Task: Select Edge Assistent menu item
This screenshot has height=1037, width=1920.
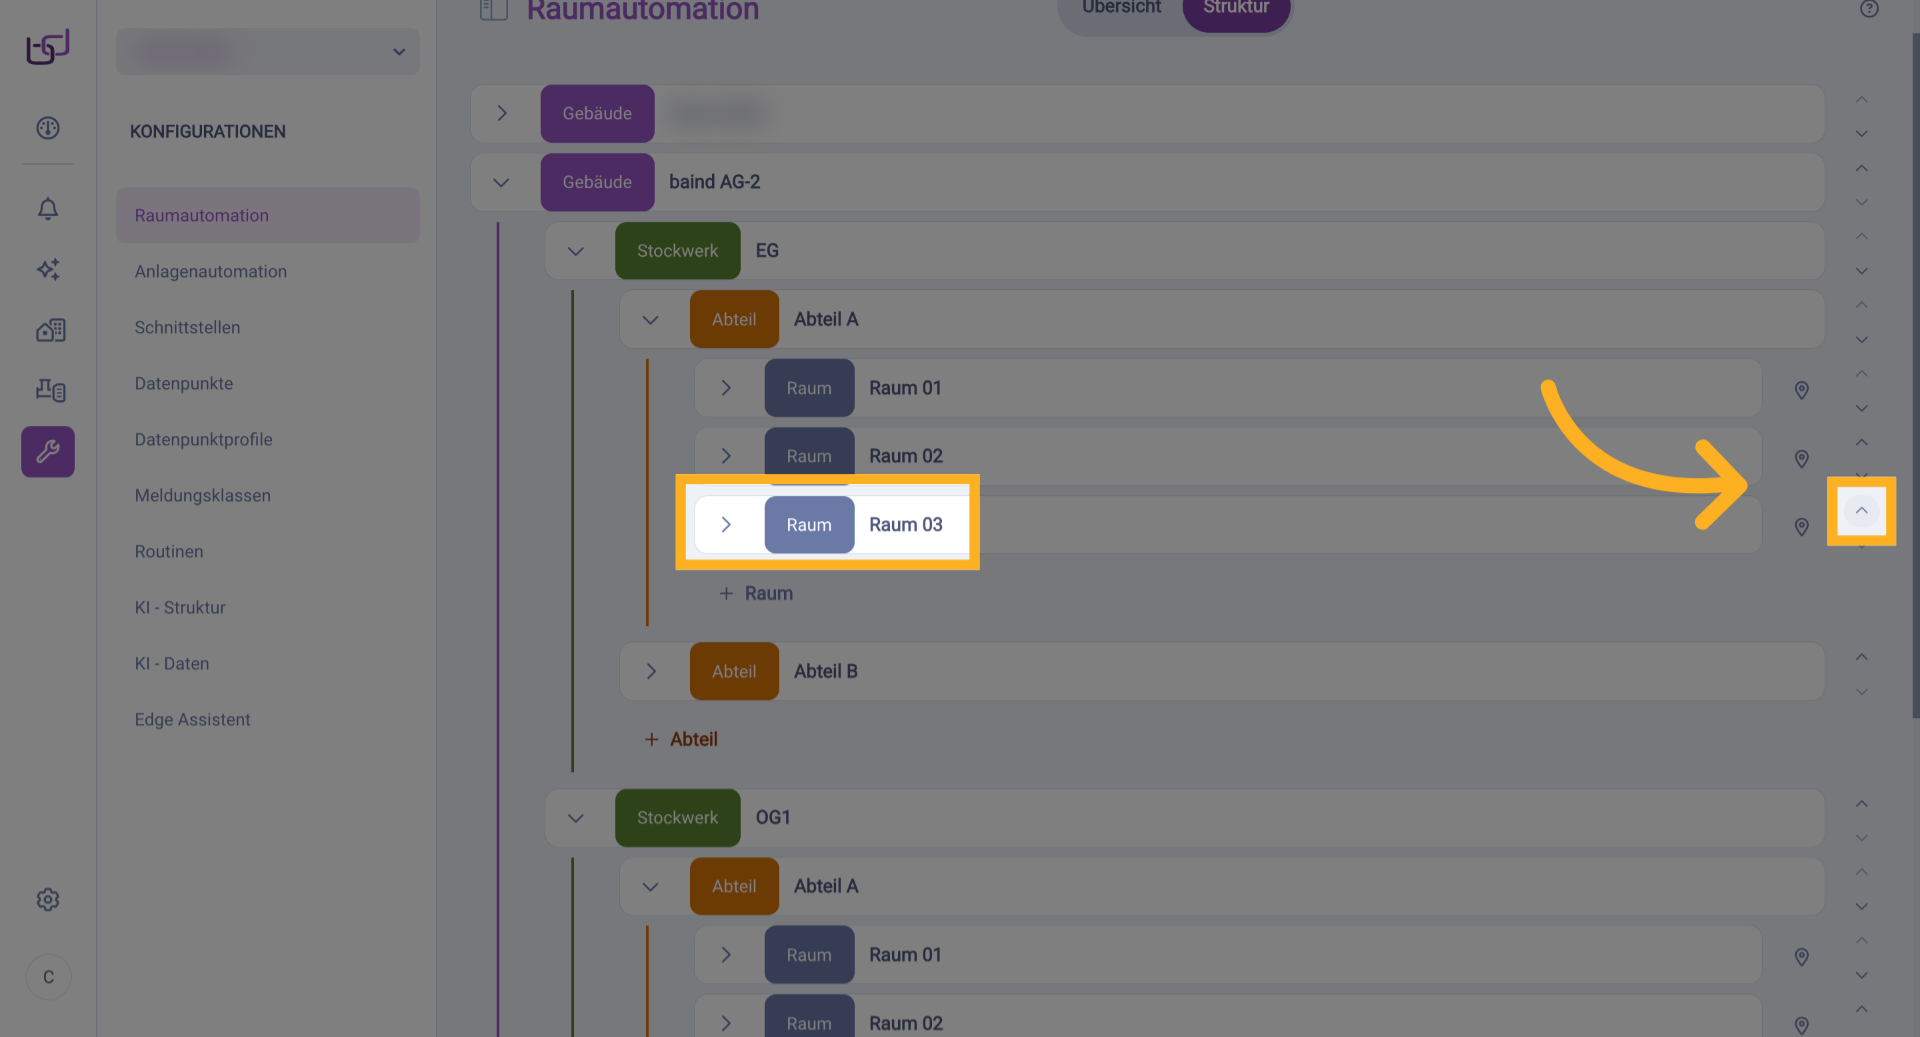Action: [193, 719]
